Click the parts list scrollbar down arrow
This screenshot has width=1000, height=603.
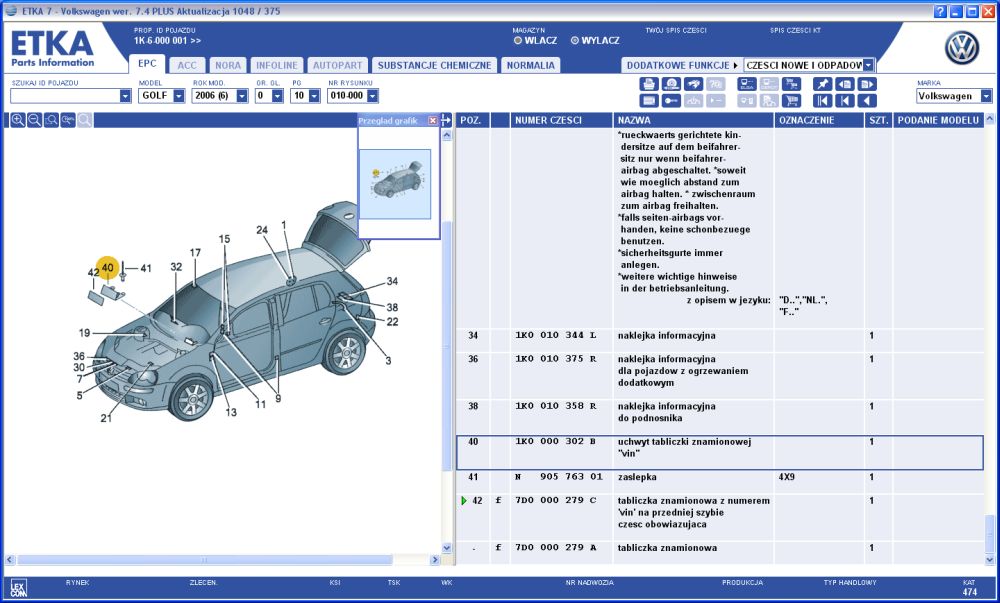coord(990,560)
